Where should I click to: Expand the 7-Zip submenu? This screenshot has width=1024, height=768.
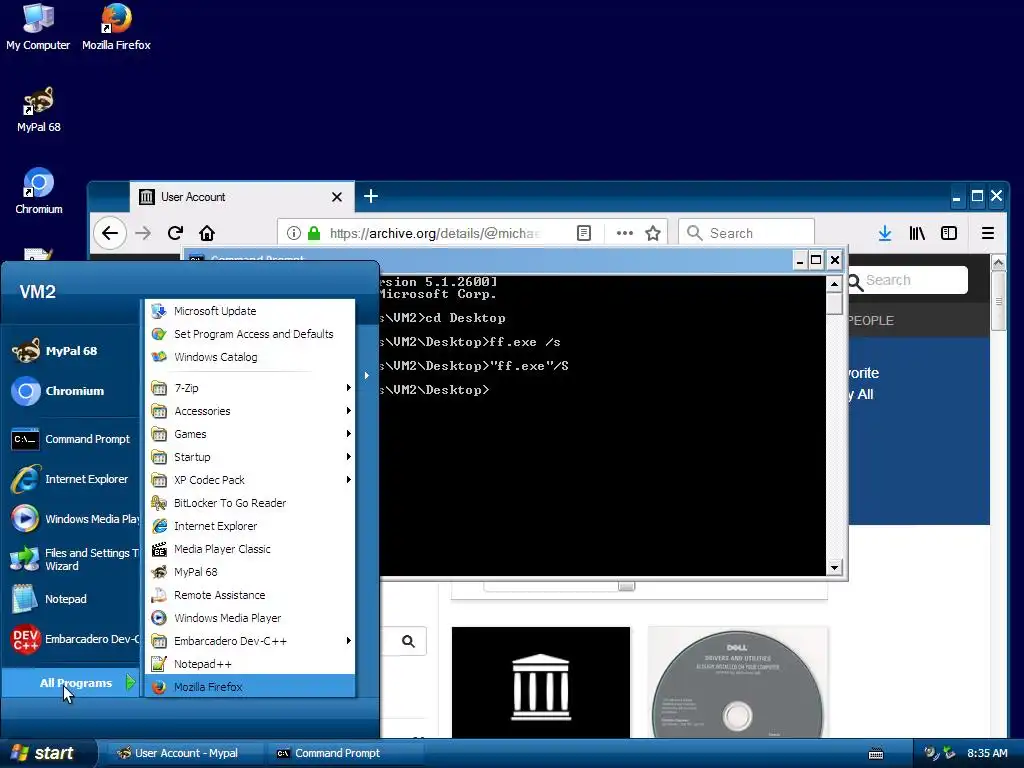click(x=250, y=388)
